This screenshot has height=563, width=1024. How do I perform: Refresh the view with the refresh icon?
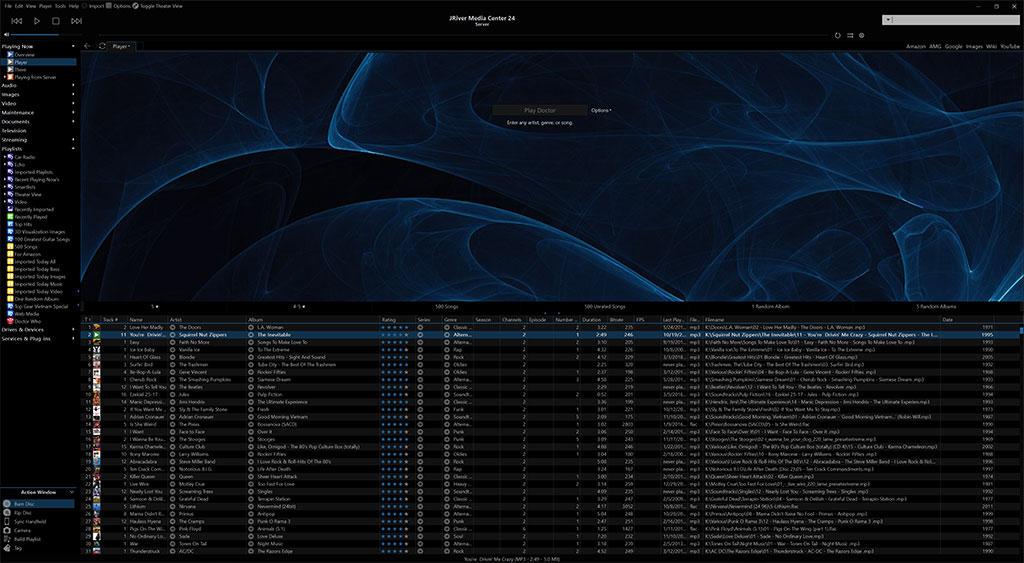click(x=102, y=46)
